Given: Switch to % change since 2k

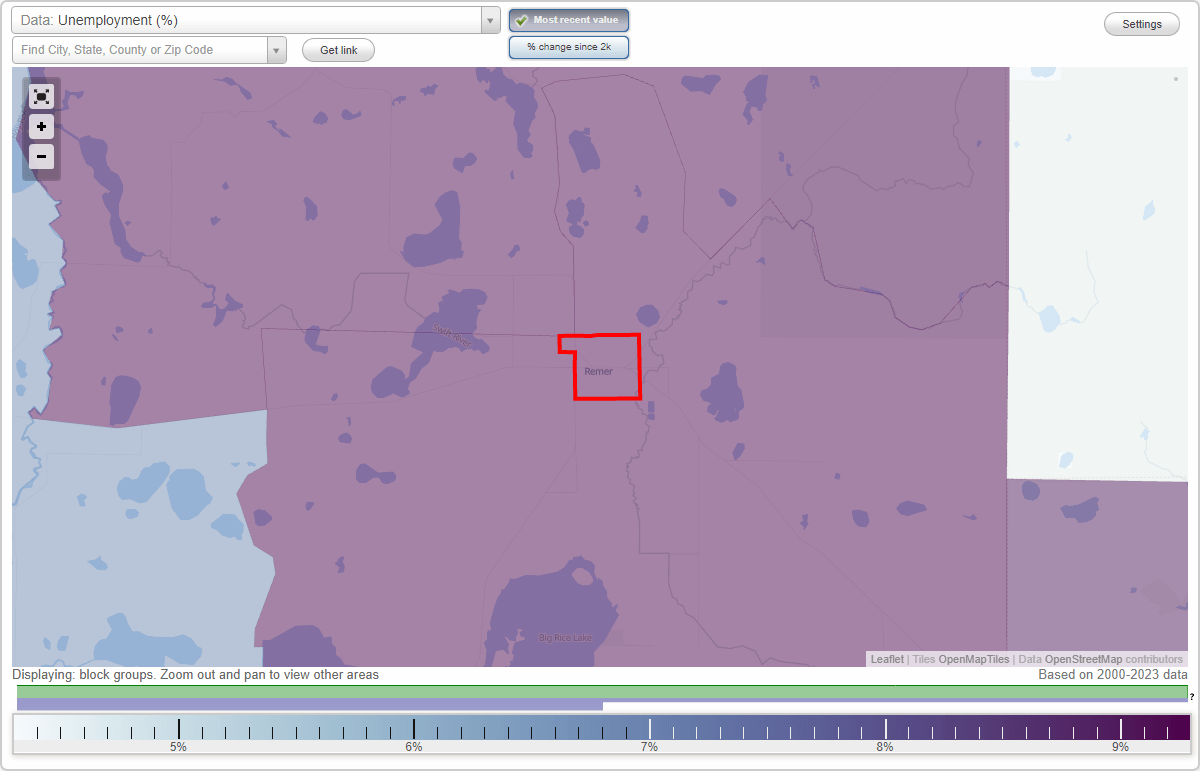Looking at the screenshot, I should click(x=569, y=47).
